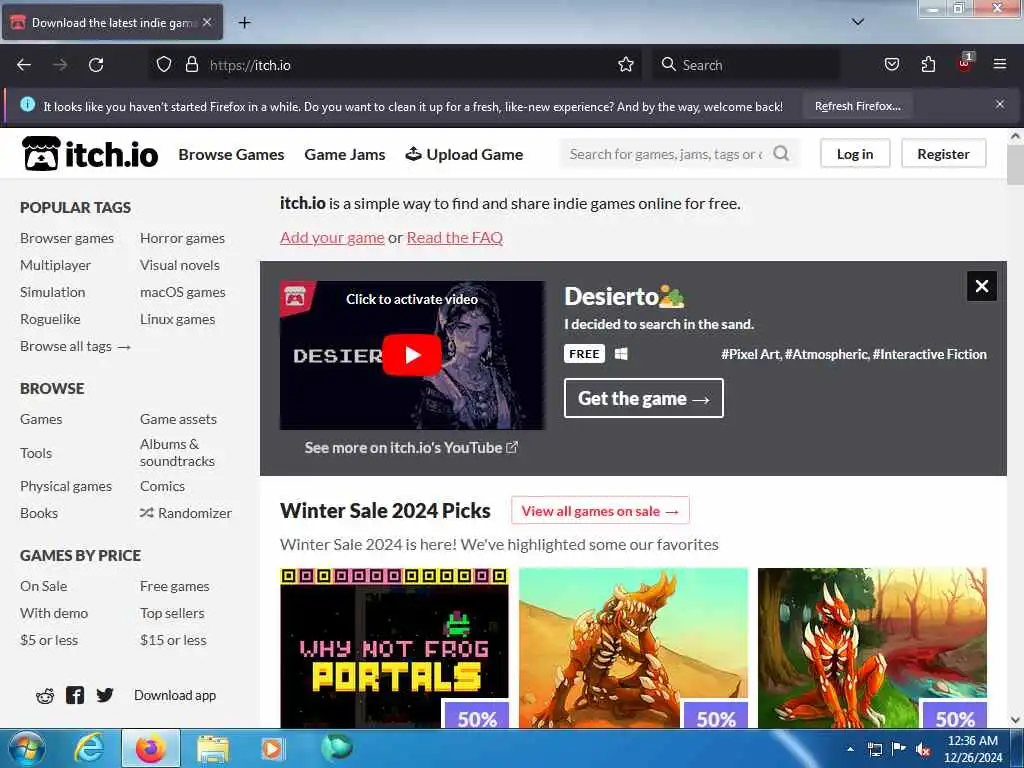Open Upload Game in header
The width and height of the screenshot is (1024, 768).
point(464,155)
